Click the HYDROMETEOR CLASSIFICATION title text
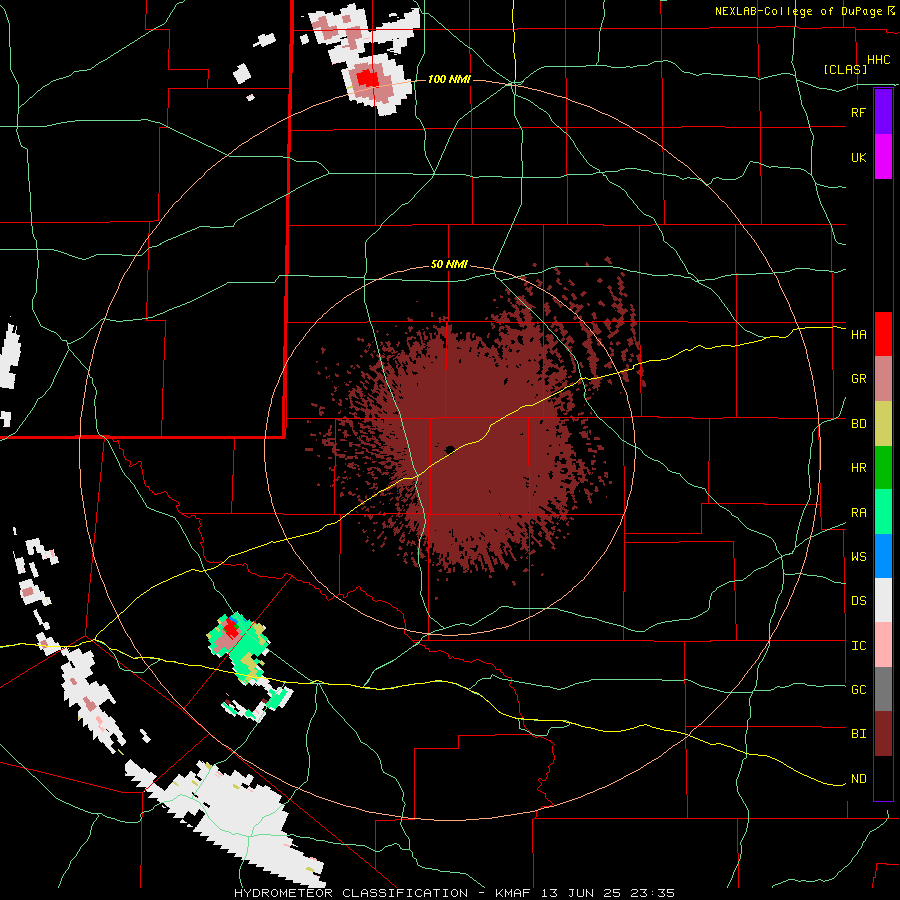 click(x=351, y=893)
